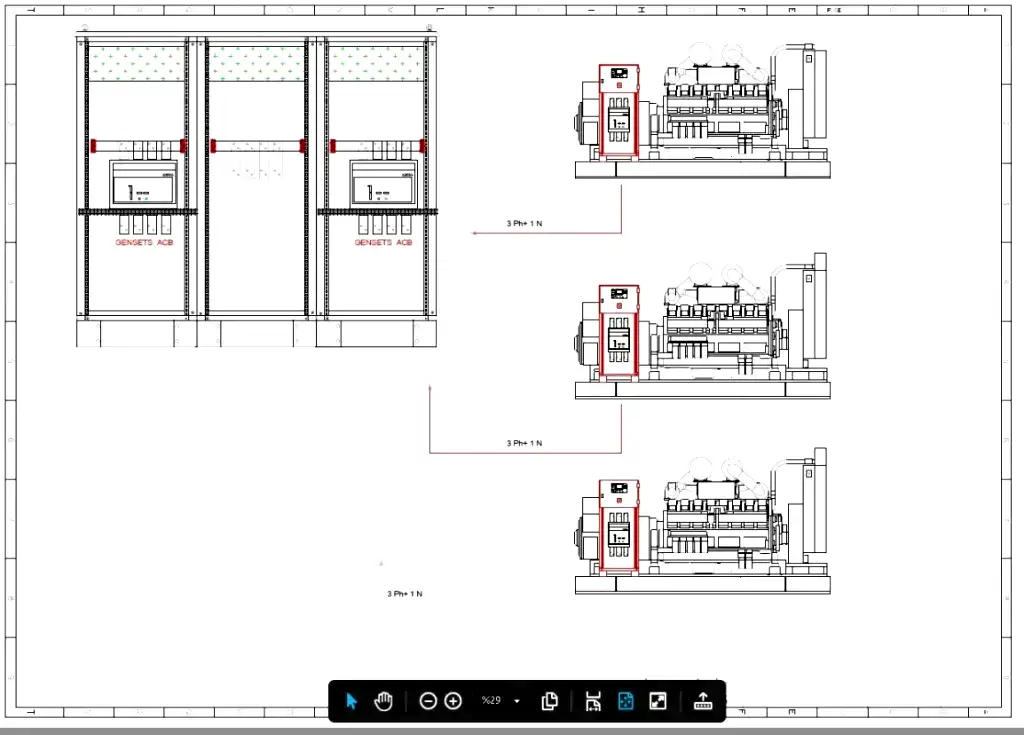This screenshot has height=735, width=1024.
Task: Click the zoom in plus button
Action: pyautogui.click(x=453, y=701)
